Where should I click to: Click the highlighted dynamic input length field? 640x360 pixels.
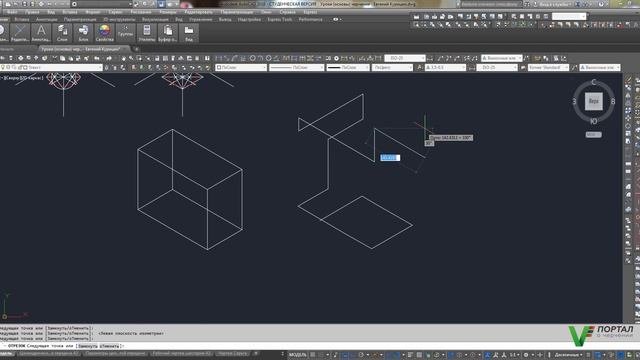tap(390, 158)
